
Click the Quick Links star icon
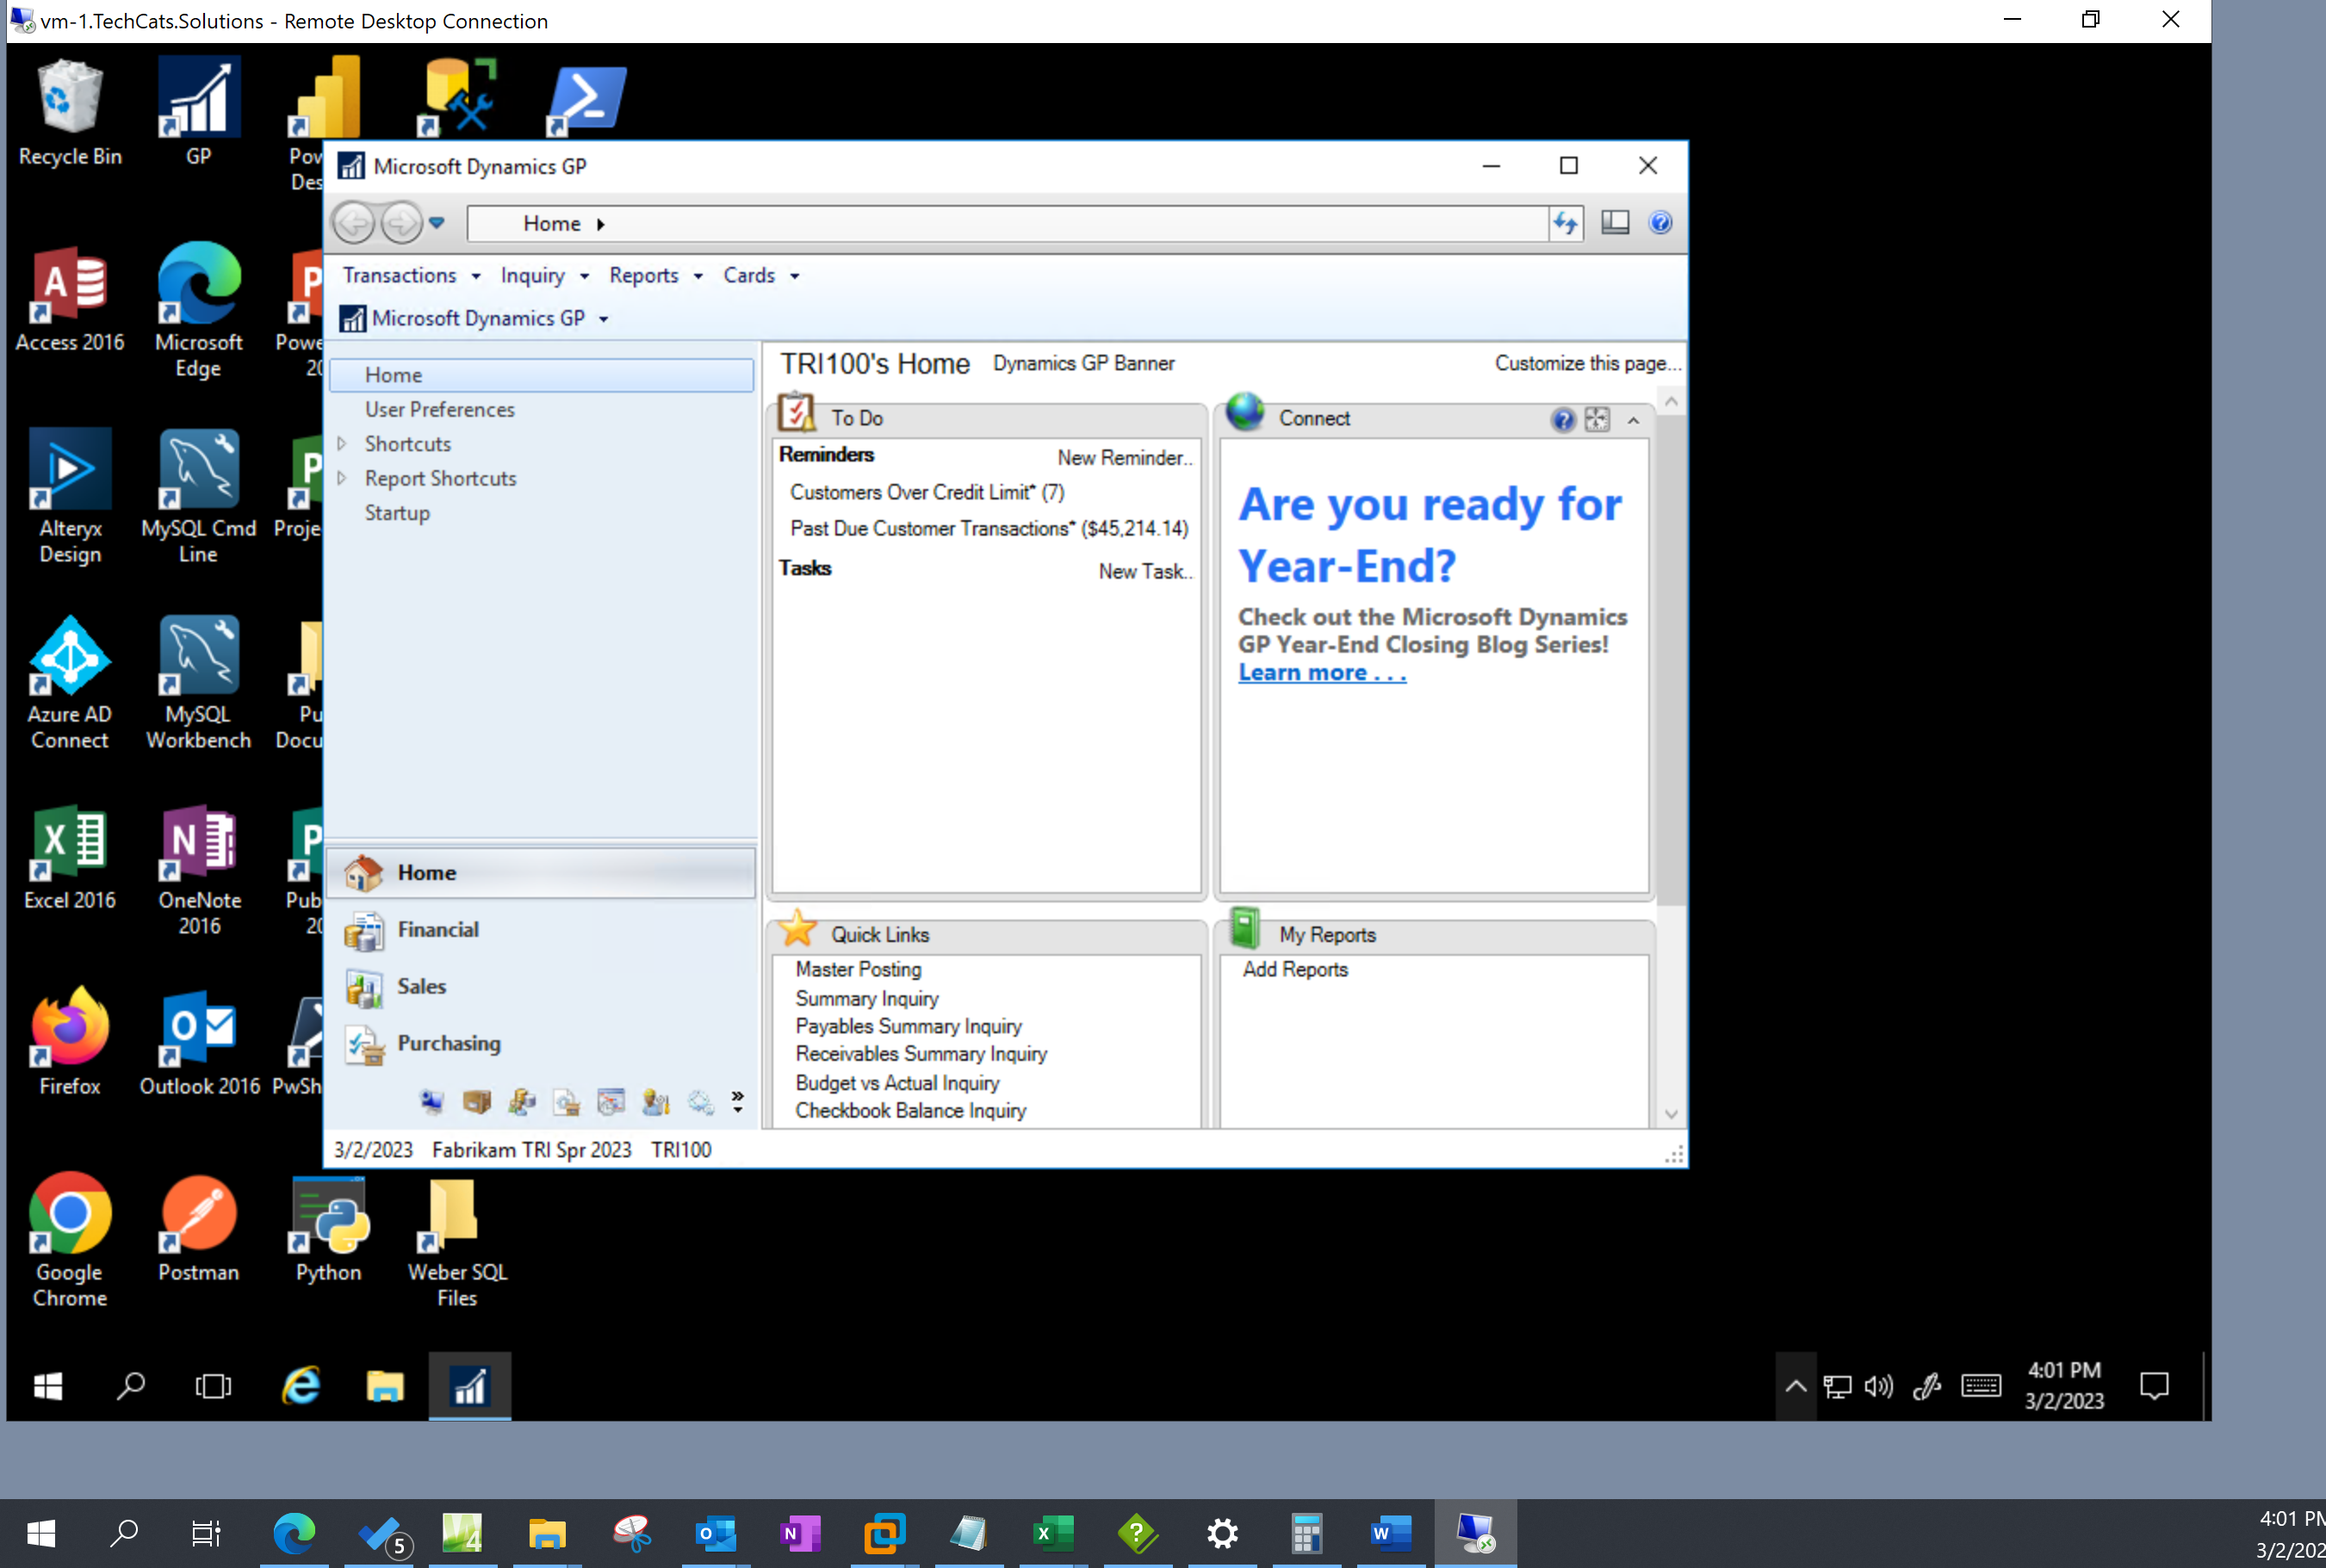click(x=798, y=928)
